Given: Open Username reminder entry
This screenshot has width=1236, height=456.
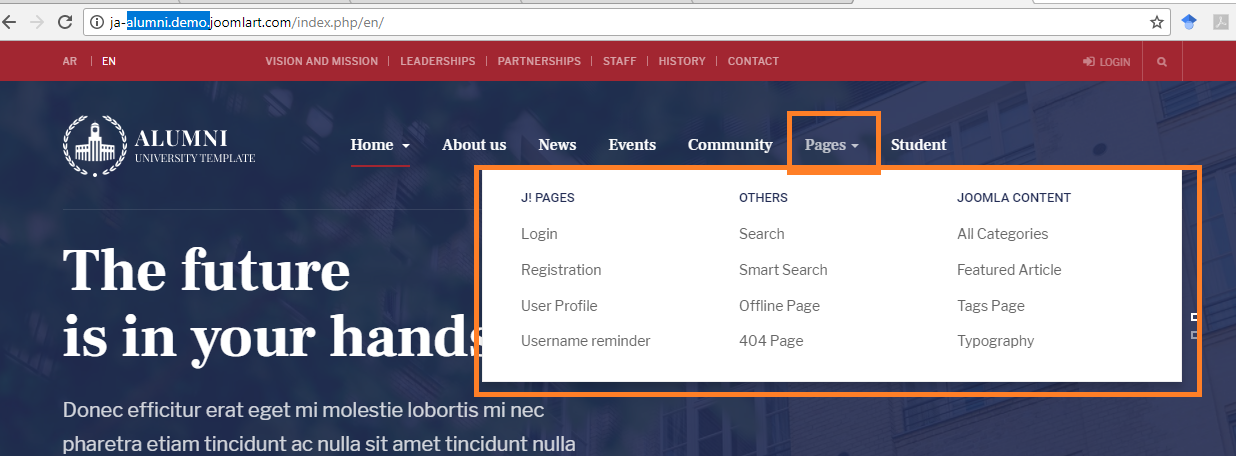Looking at the screenshot, I should click(586, 341).
